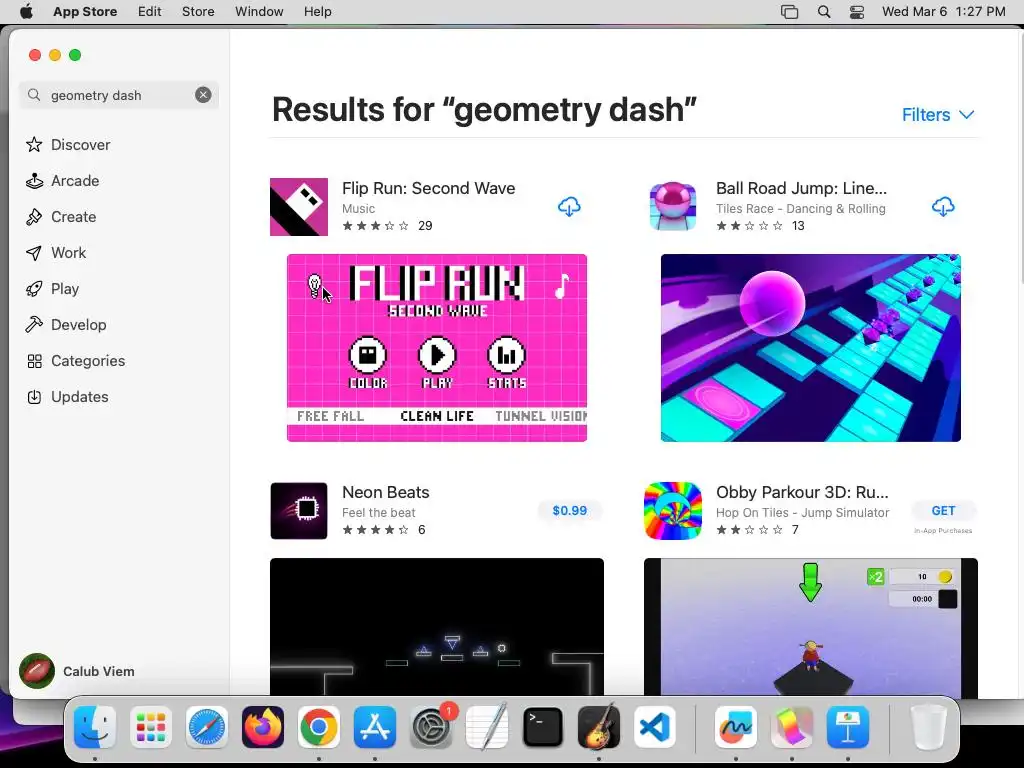
Task: Open the Store menu
Action: click(x=198, y=11)
